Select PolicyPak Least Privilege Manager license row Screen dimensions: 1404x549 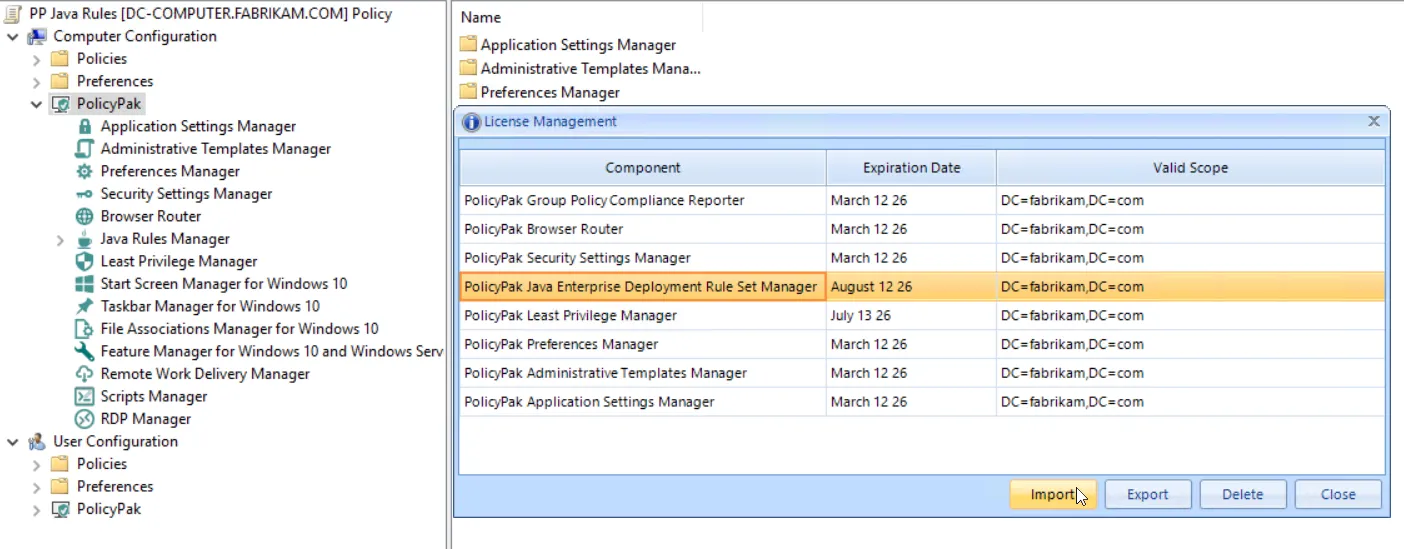[922, 316]
